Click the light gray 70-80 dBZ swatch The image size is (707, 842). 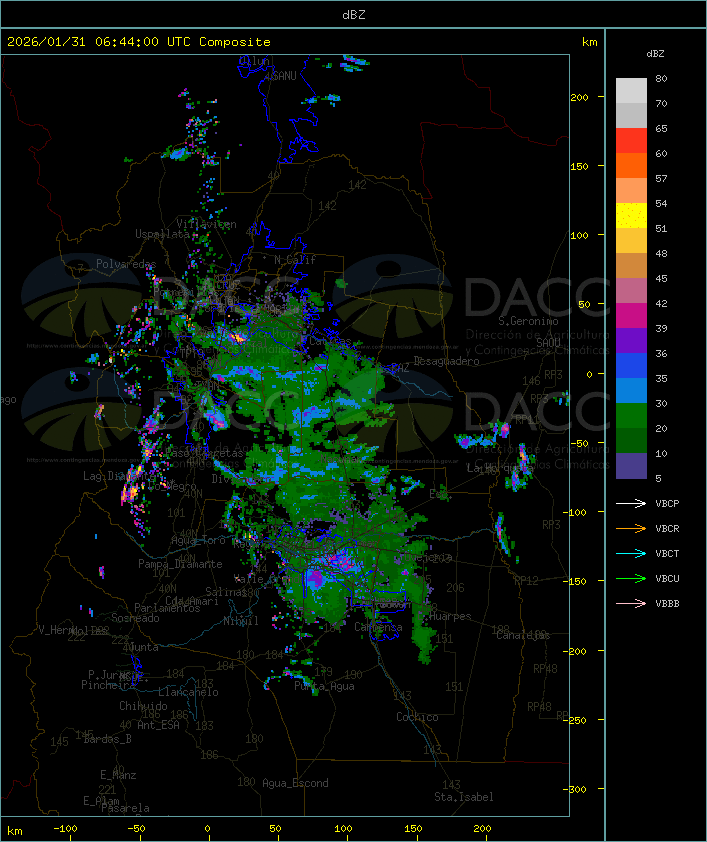(x=631, y=91)
